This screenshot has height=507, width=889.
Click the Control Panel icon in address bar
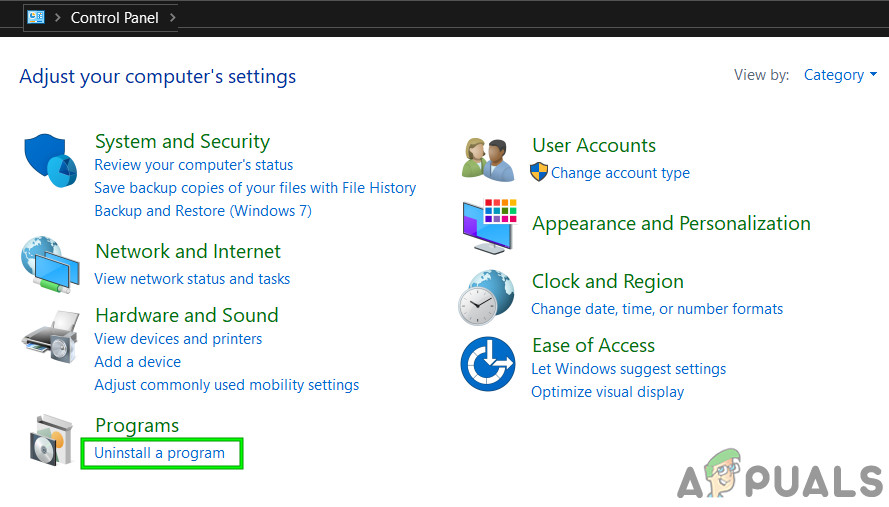click(x=36, y=17)
